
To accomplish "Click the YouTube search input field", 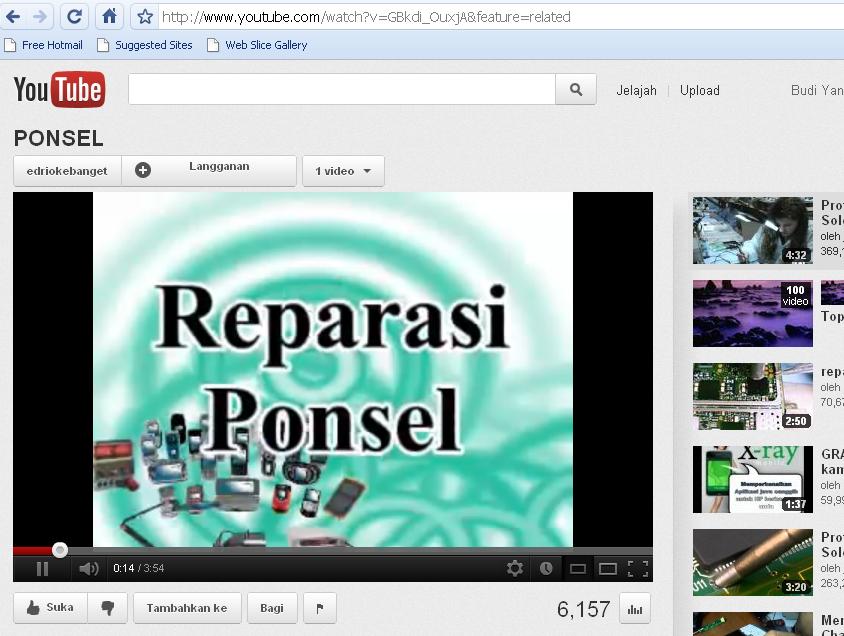I will [342, 89].
